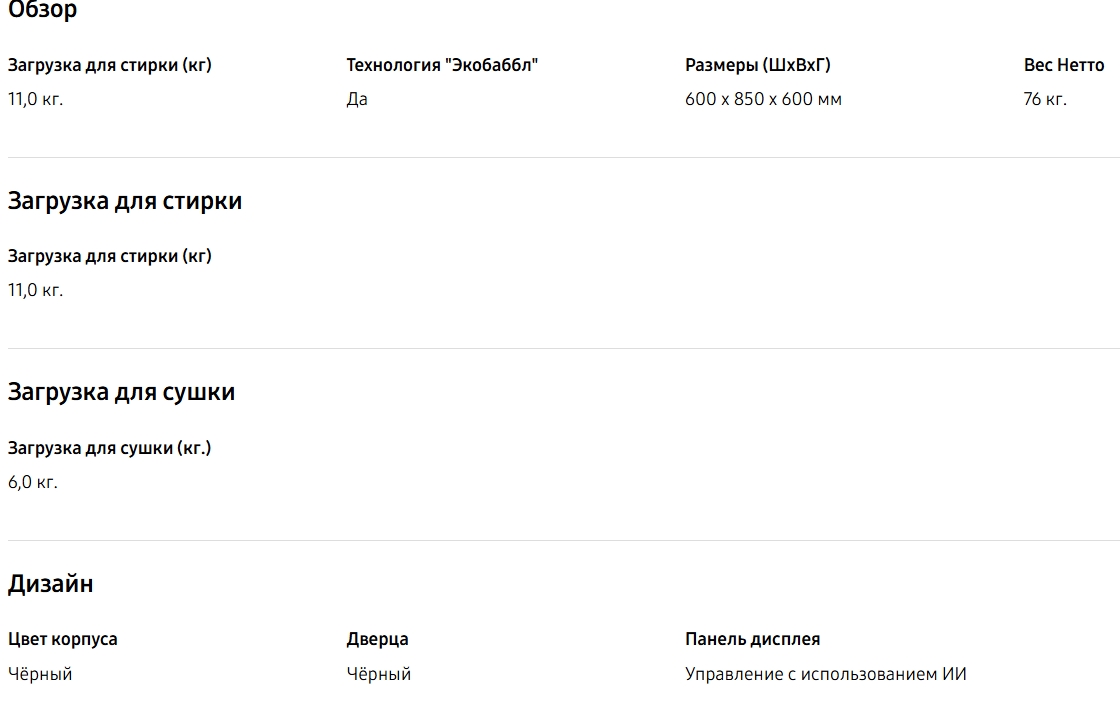Click the Размеры (ШхВхГ) label
Screen dimensions: 1120x723
tap(757, 65)
